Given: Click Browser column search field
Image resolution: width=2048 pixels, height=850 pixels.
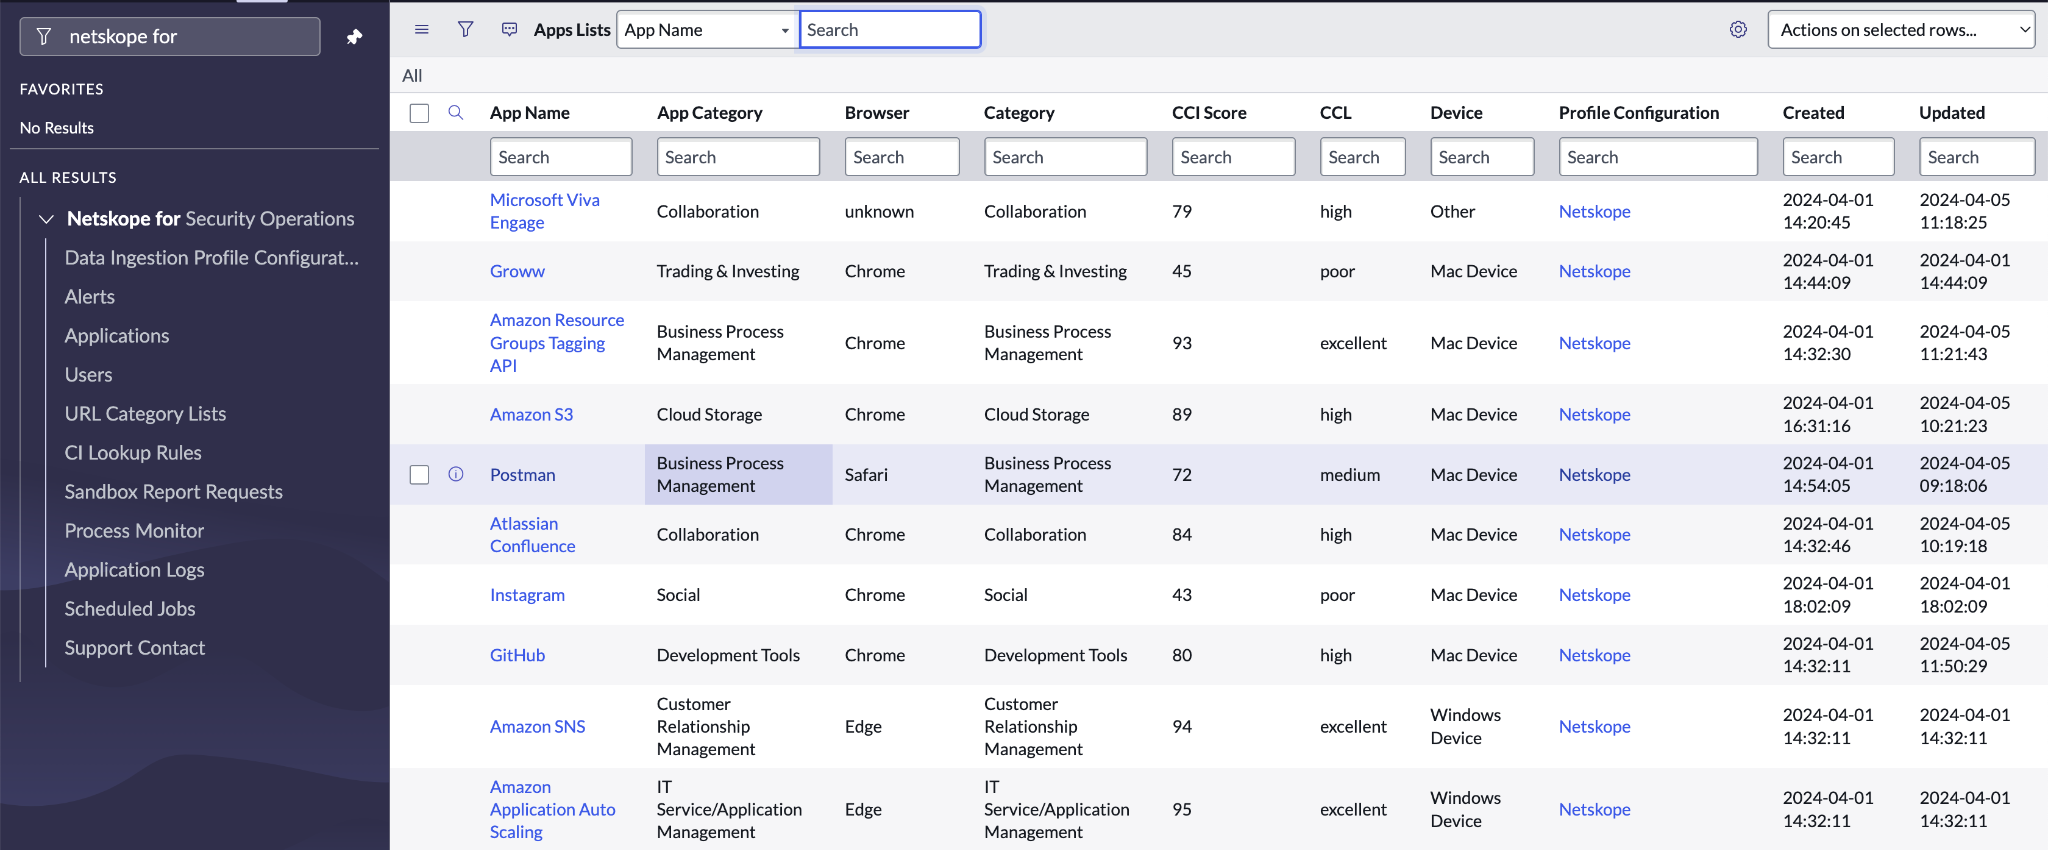Looking at the screenshot, I should click(902, 157).
